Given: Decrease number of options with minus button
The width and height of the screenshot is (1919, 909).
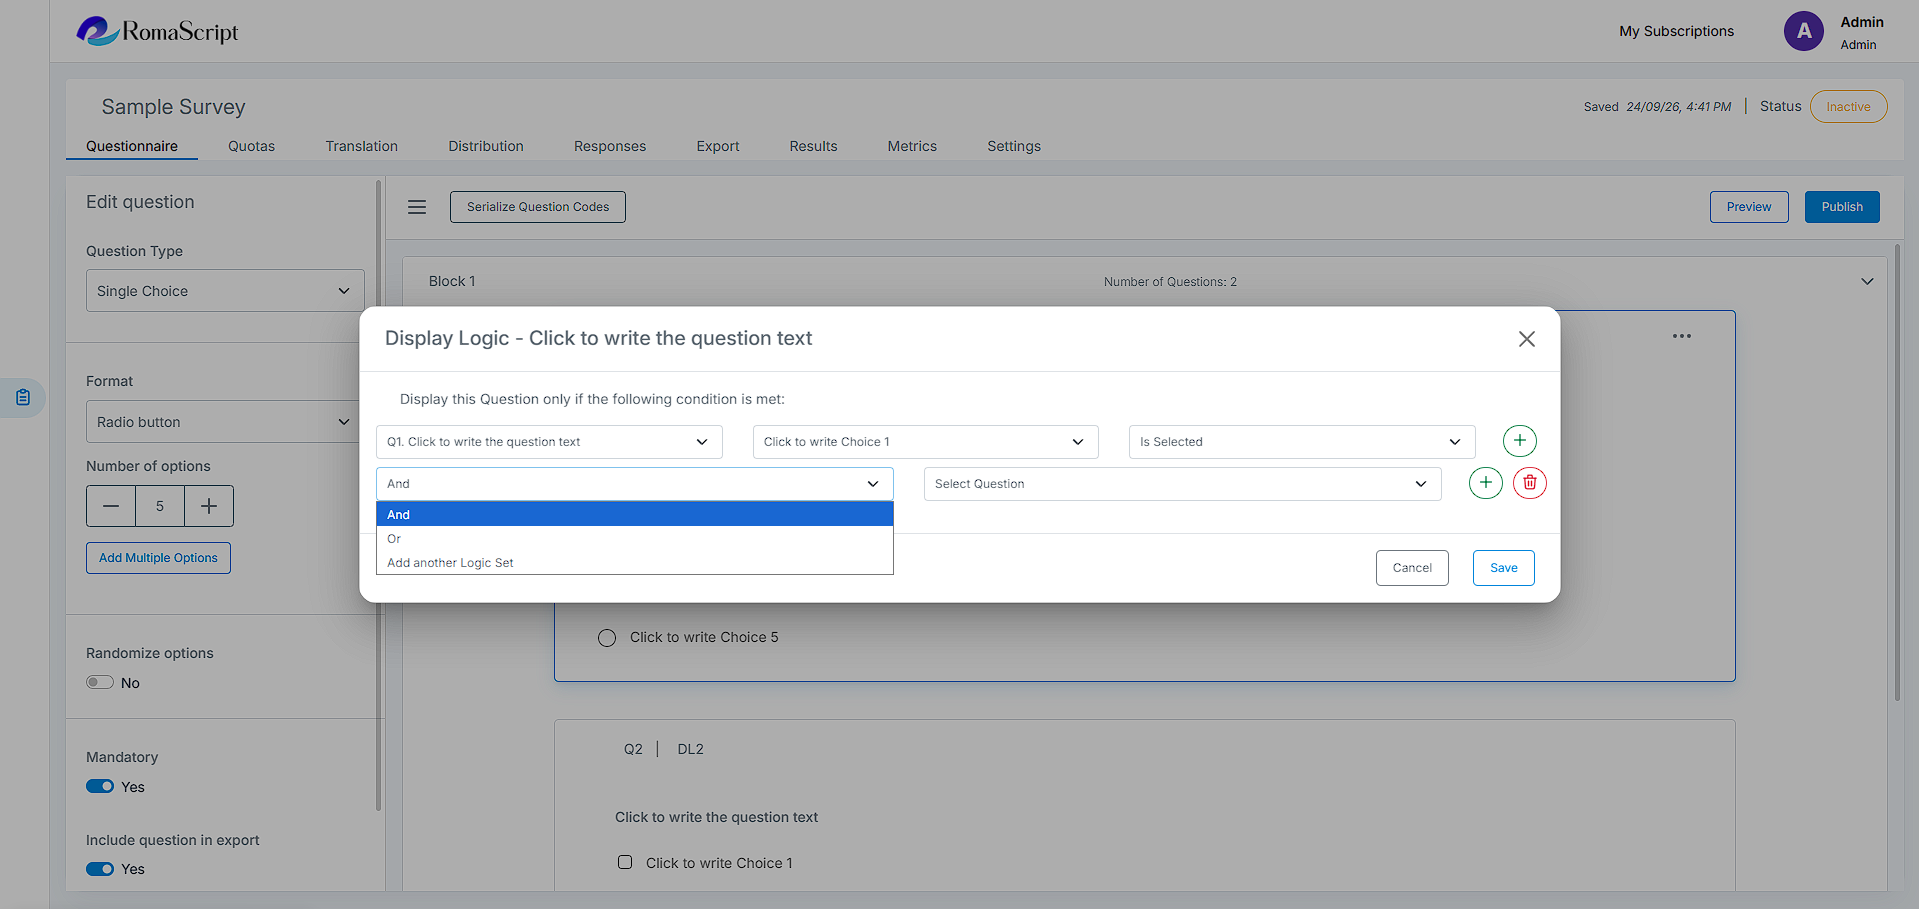Looking at the screenshot, I should [x=111, y=506].
